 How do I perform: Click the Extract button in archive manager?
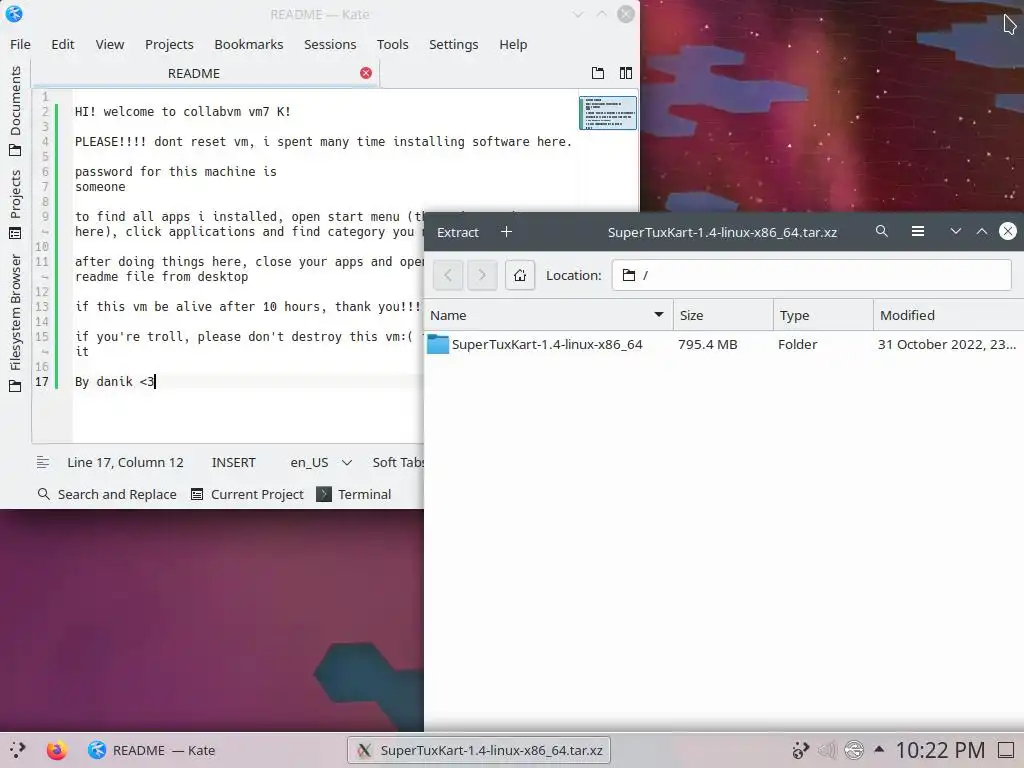458,232
